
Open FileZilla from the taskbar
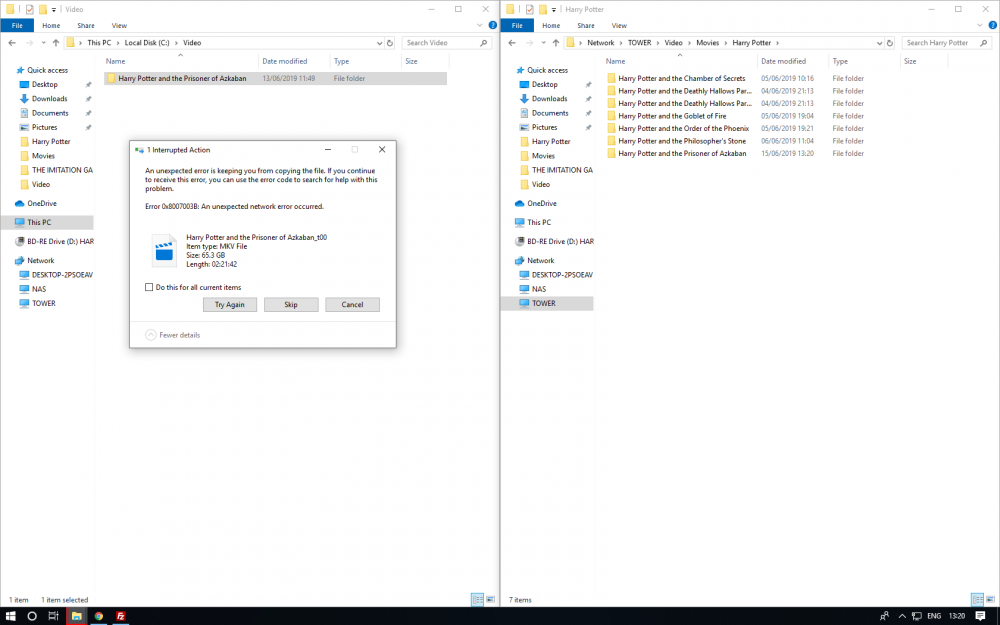tap(121, 616)
